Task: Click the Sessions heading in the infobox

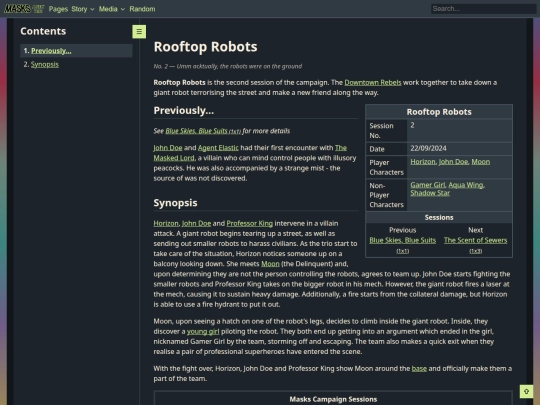Action: pos(439,217)
